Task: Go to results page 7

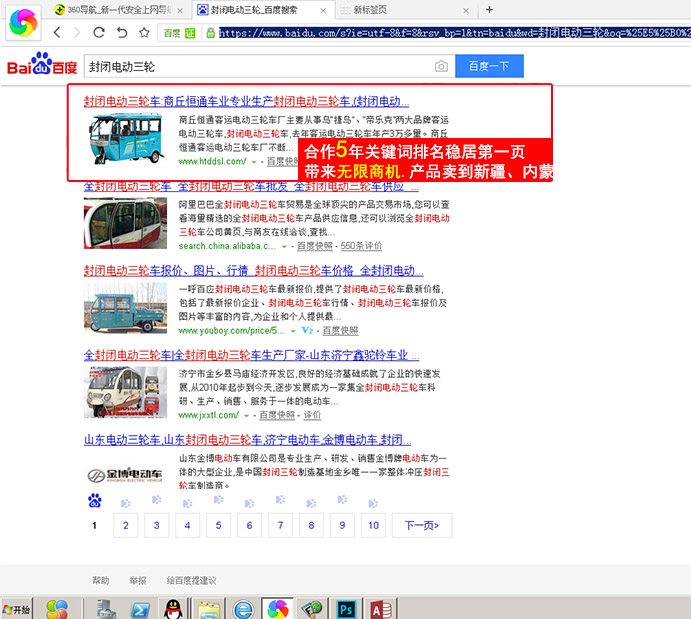Action: pos(280,525)
